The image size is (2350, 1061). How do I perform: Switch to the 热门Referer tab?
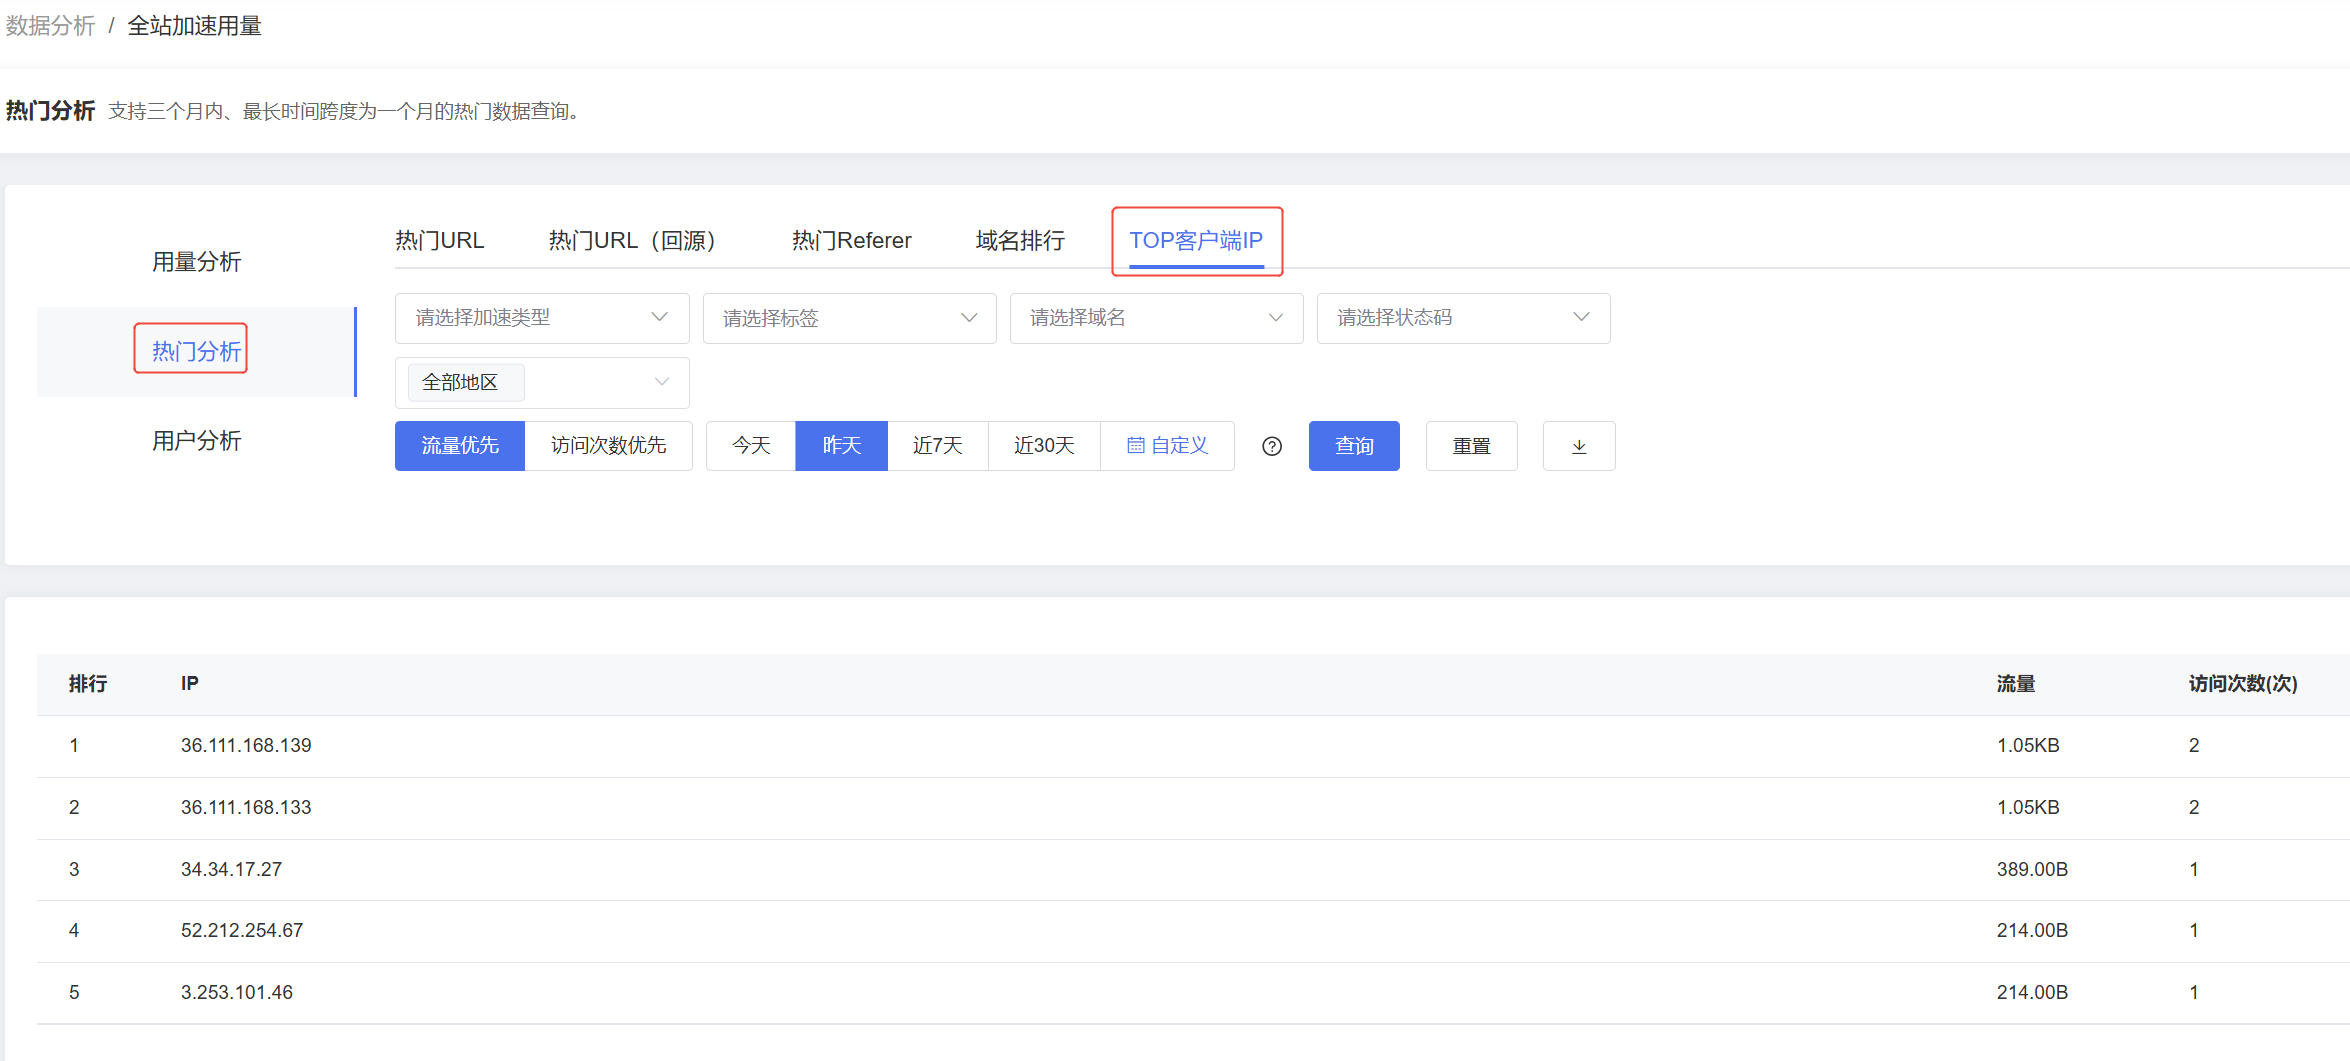pos(851,240)
